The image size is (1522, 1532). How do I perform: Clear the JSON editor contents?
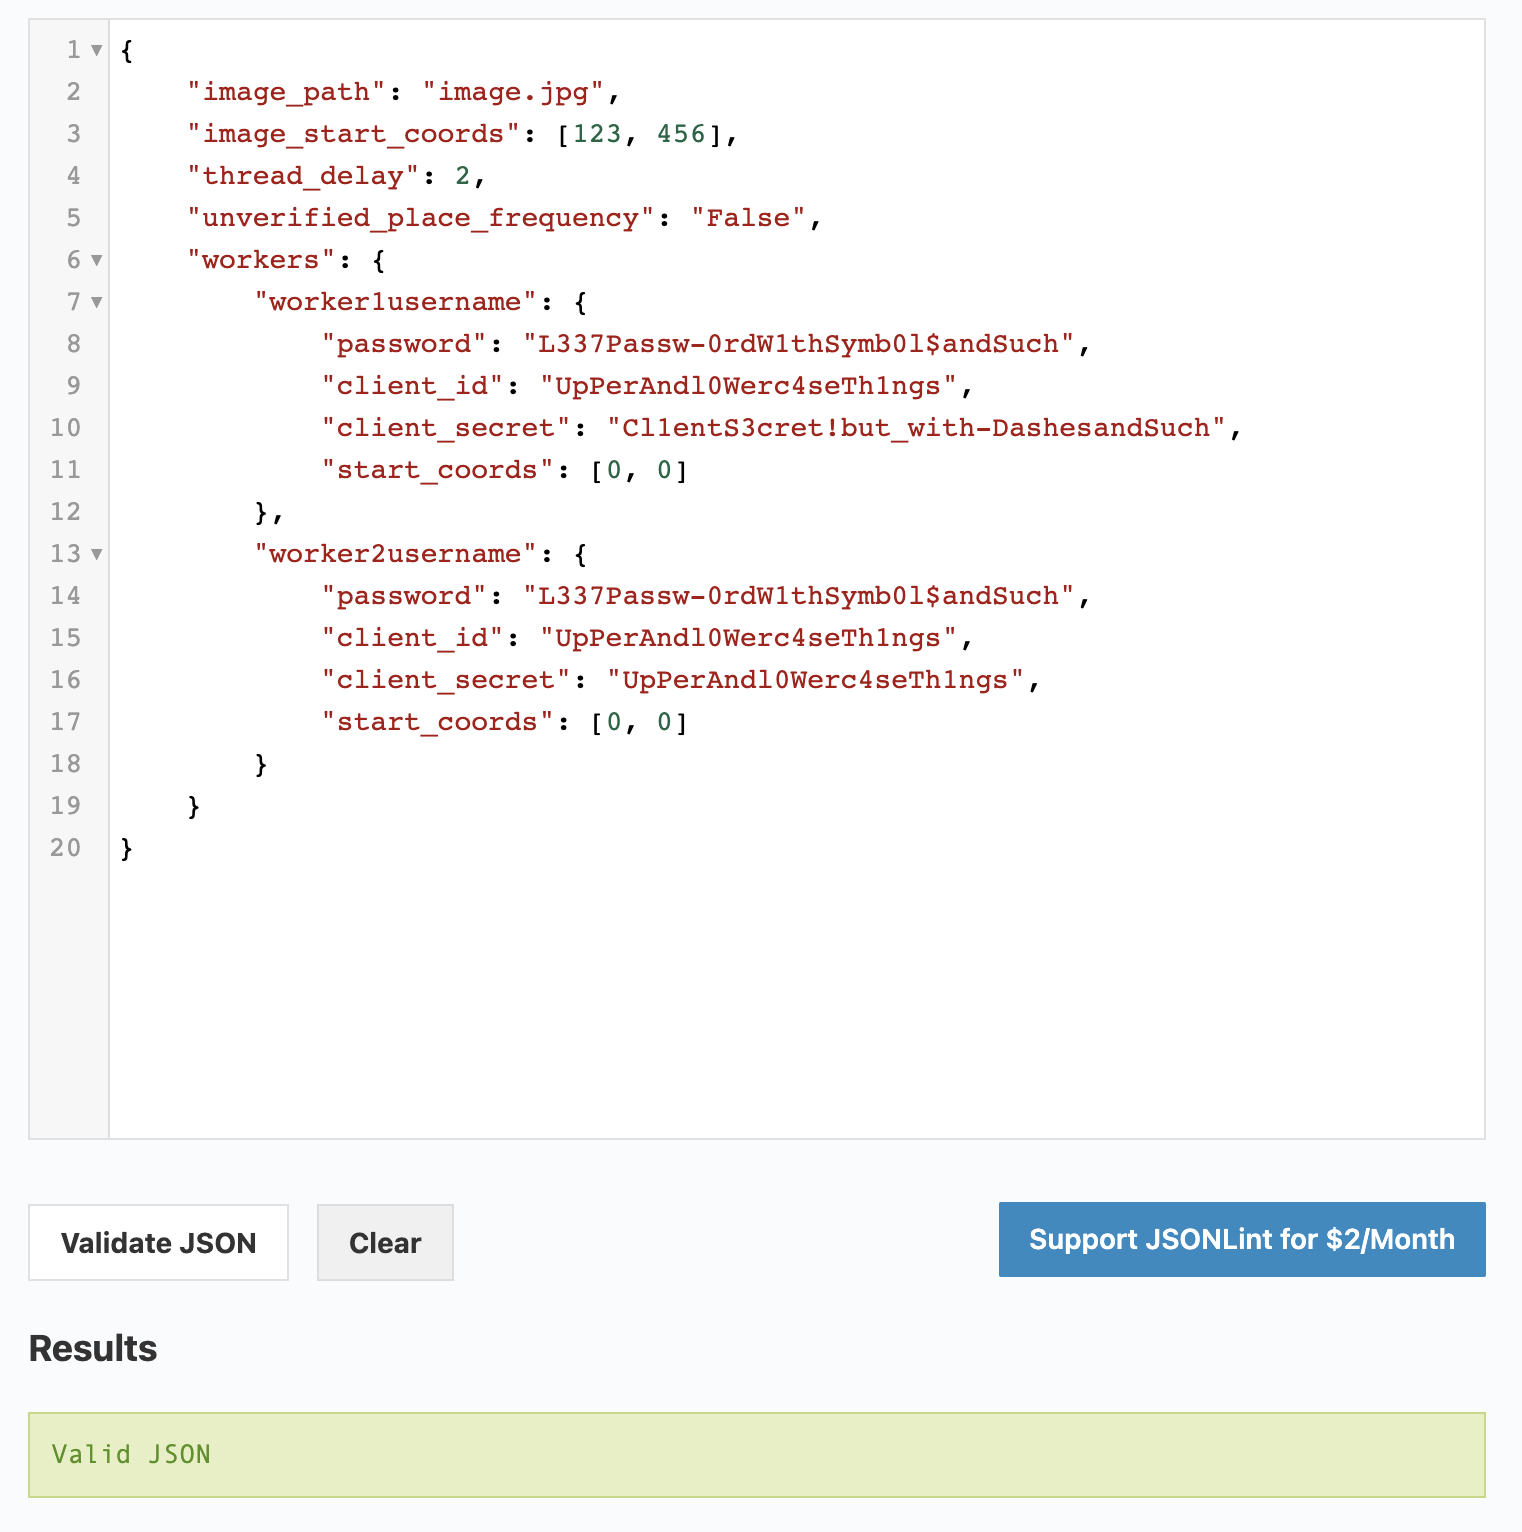click(x=385, y=1242)
